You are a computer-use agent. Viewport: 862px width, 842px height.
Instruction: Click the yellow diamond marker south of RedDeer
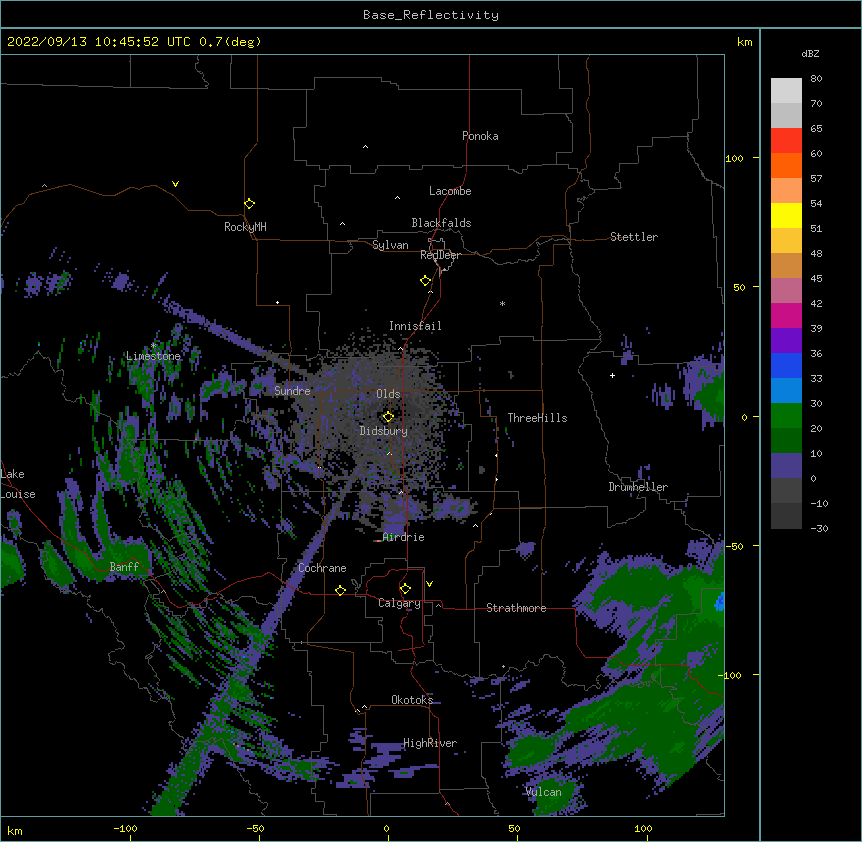coord(425,281)
